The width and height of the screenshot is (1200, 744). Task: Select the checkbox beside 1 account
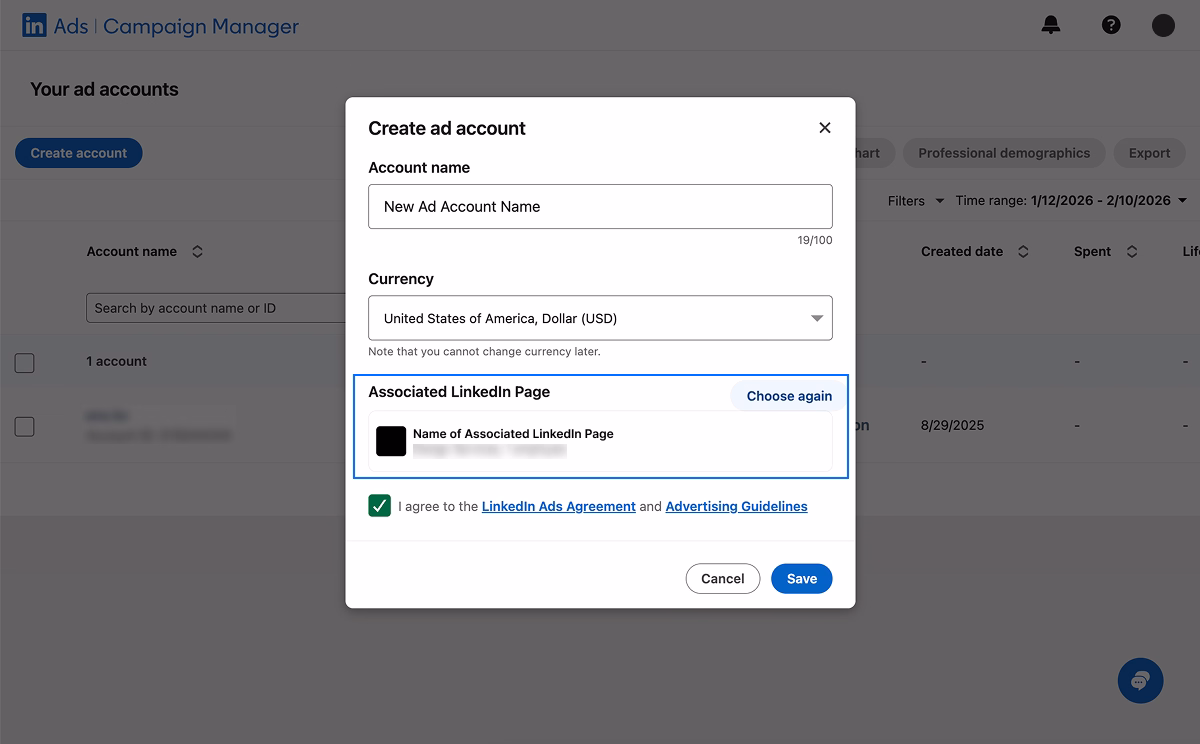click(24, 363)
